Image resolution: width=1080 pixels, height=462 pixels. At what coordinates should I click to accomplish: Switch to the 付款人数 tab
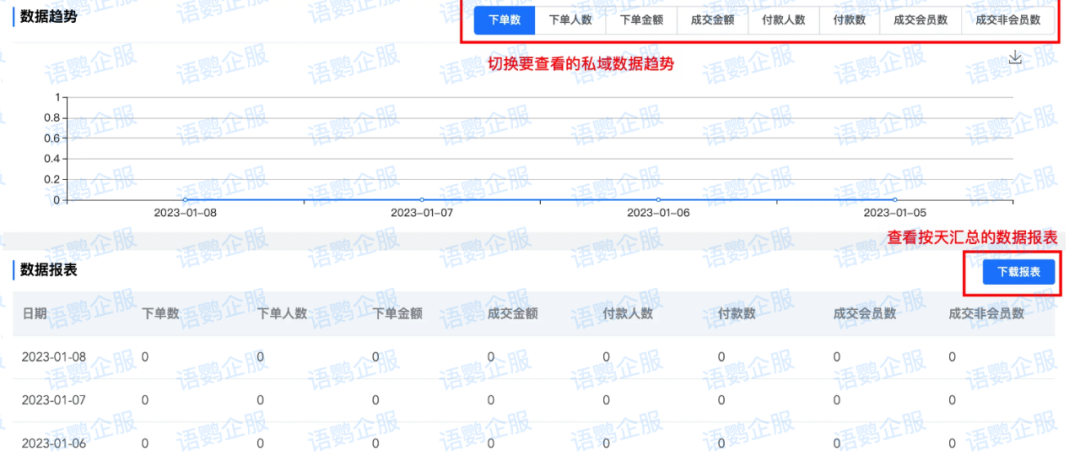(783, 20)
